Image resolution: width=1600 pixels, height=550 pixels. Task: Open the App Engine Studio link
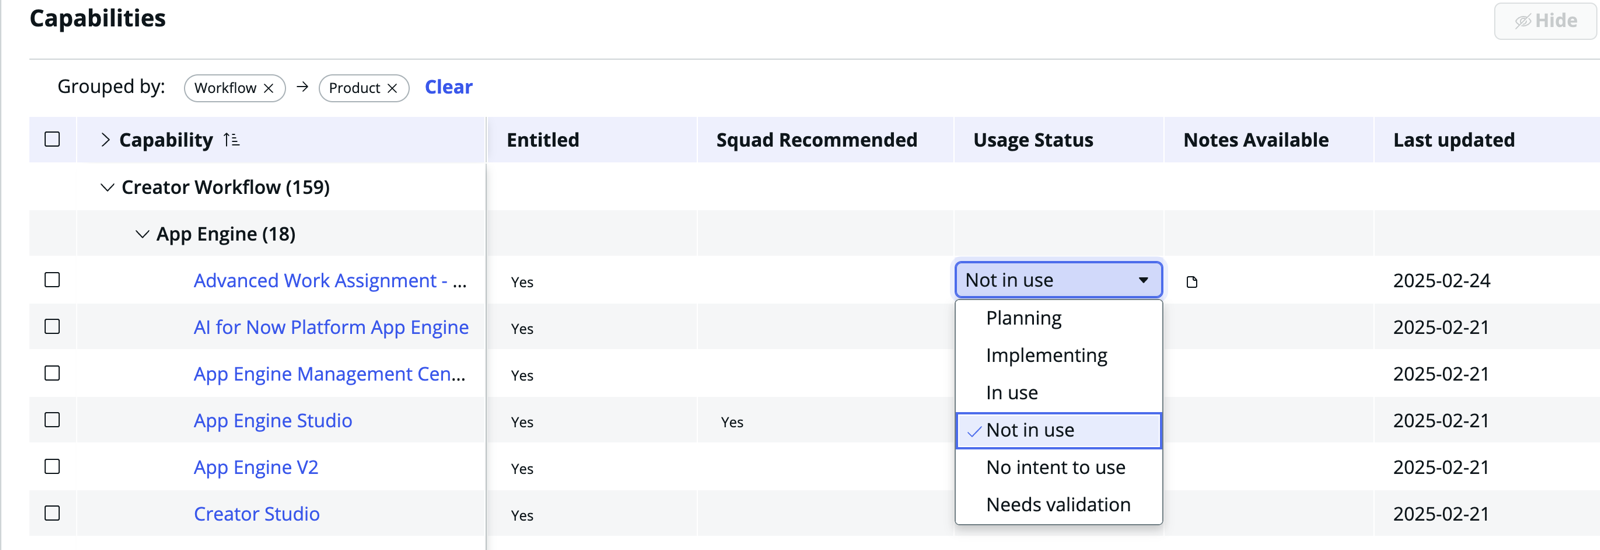click(273, 420)
